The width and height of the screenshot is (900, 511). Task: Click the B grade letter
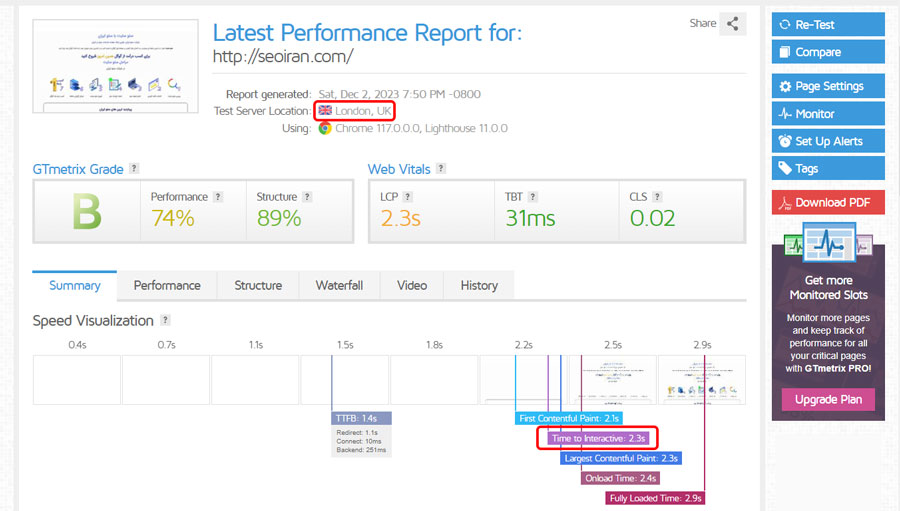(87, 212)
